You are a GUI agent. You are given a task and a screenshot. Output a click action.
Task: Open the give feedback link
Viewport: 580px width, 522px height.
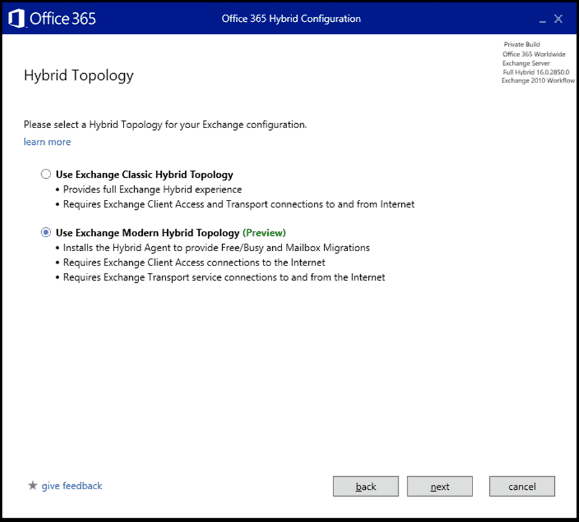(72, 486)
